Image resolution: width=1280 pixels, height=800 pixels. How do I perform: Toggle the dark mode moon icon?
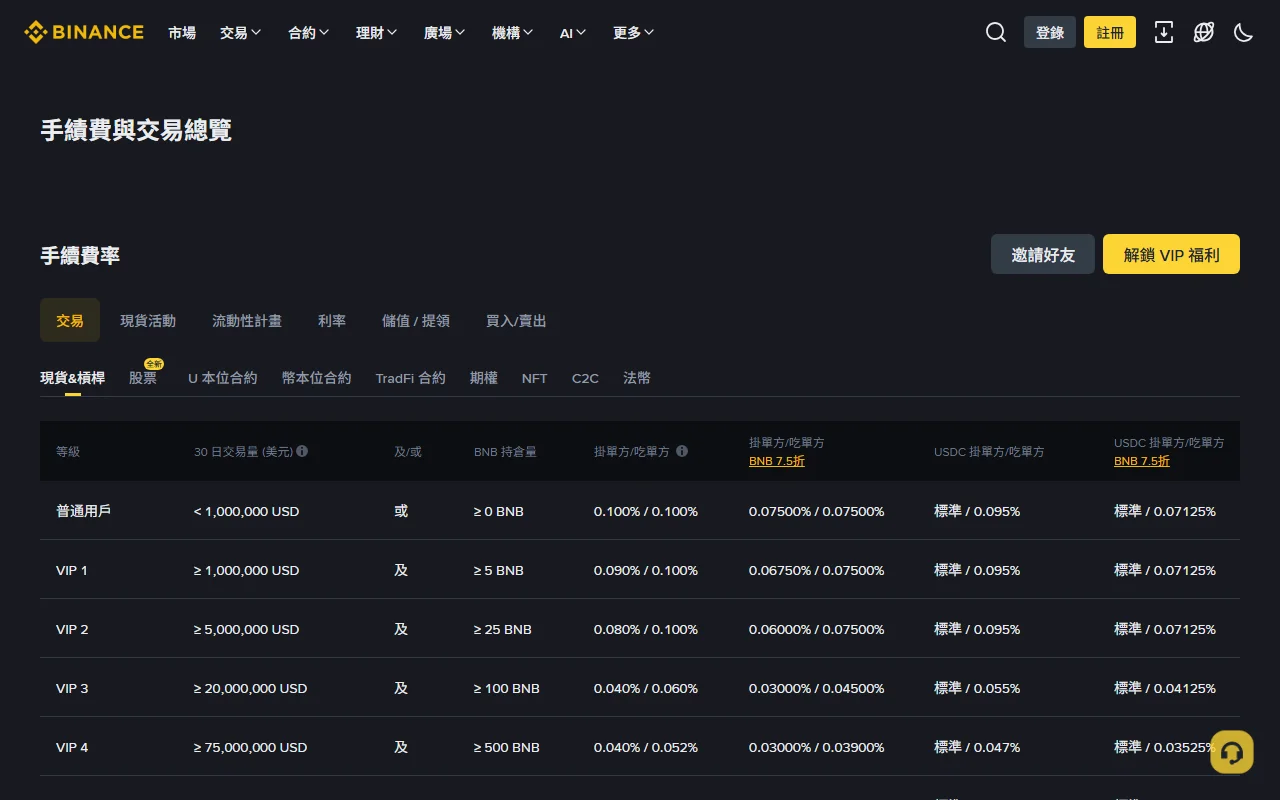(1244, 32)
